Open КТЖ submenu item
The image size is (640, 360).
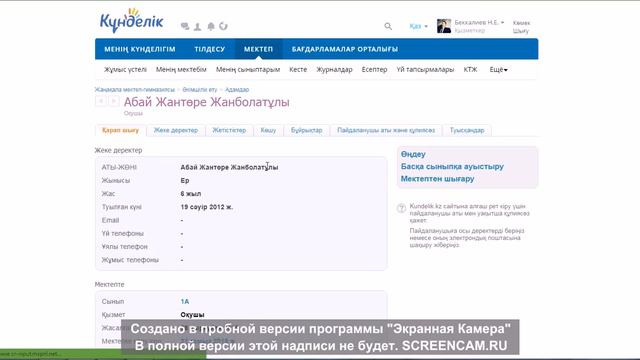(470, 70)
